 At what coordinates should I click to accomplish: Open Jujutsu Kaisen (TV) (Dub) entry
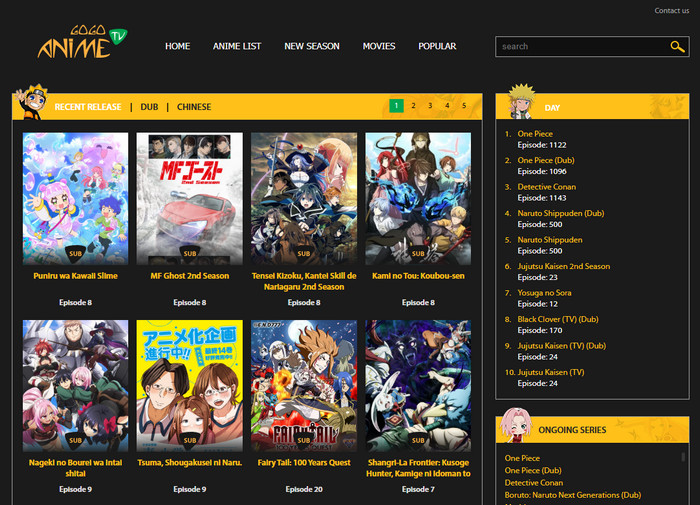pyautogui.click(x=562, y=346)
